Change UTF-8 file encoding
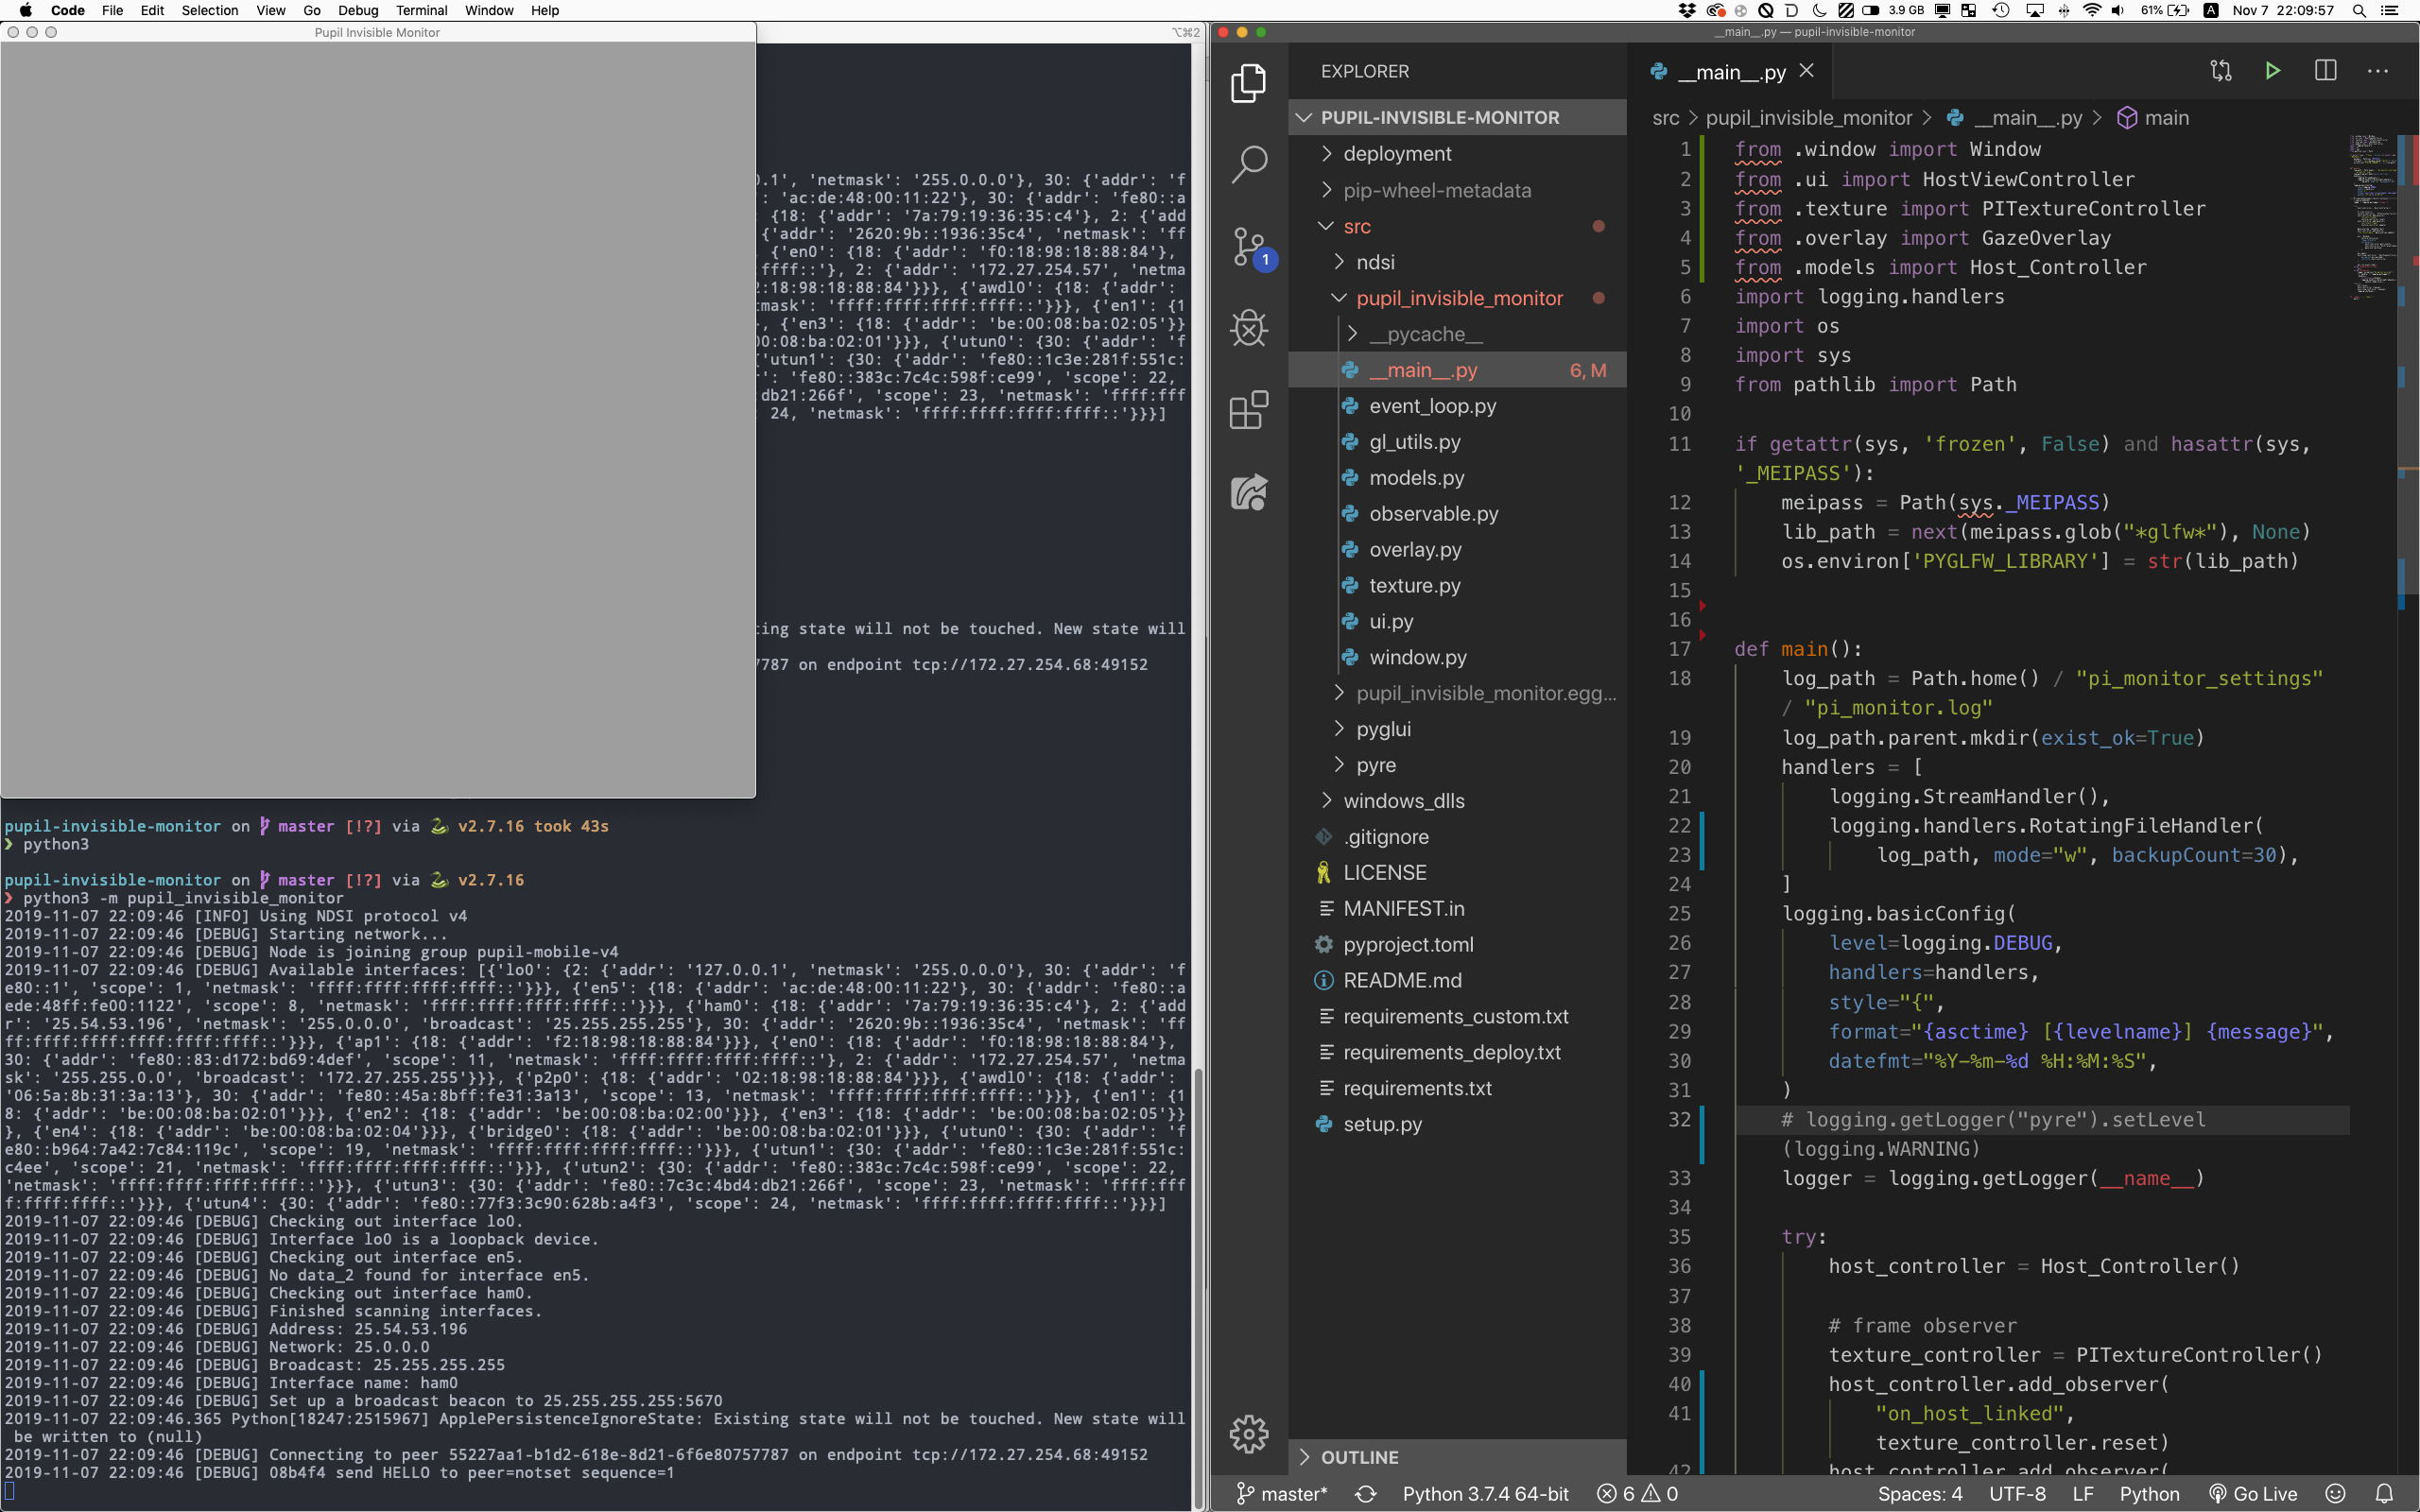This screenshot has height=1512, width=2420. pyautogui.click(x=2017, y=1494)
